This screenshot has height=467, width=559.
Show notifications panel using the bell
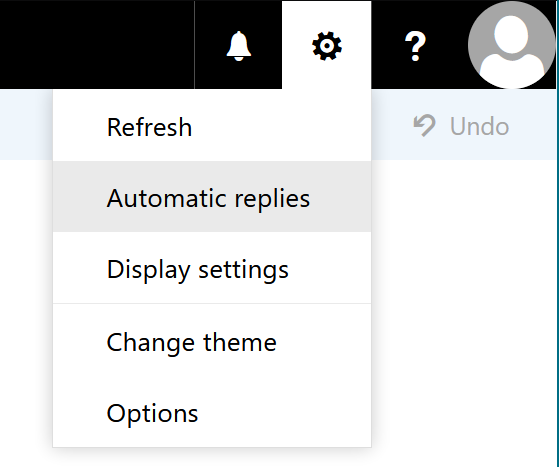coord(239,46)
